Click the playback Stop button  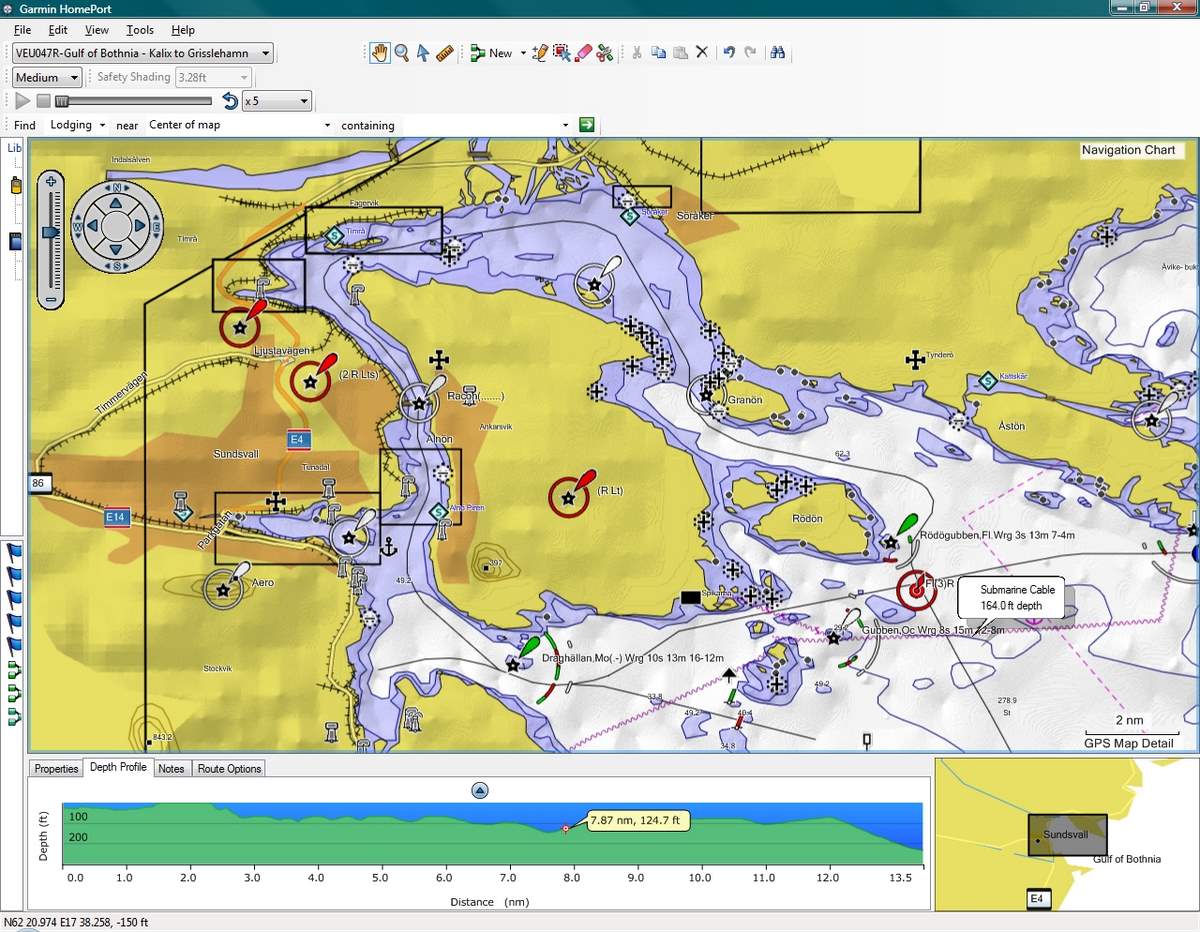point(44,101)
